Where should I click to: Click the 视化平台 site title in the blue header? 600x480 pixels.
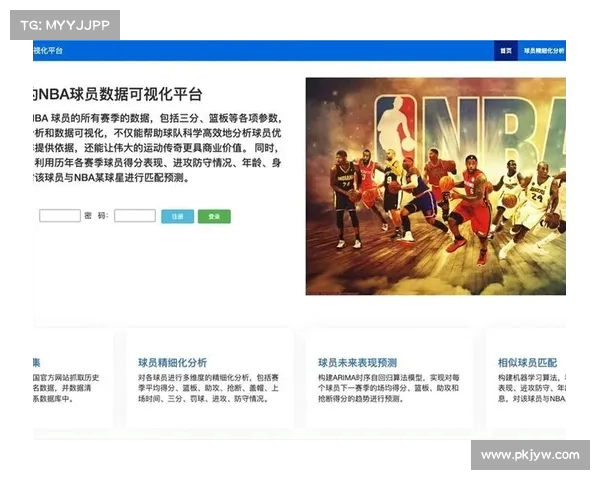48,51
